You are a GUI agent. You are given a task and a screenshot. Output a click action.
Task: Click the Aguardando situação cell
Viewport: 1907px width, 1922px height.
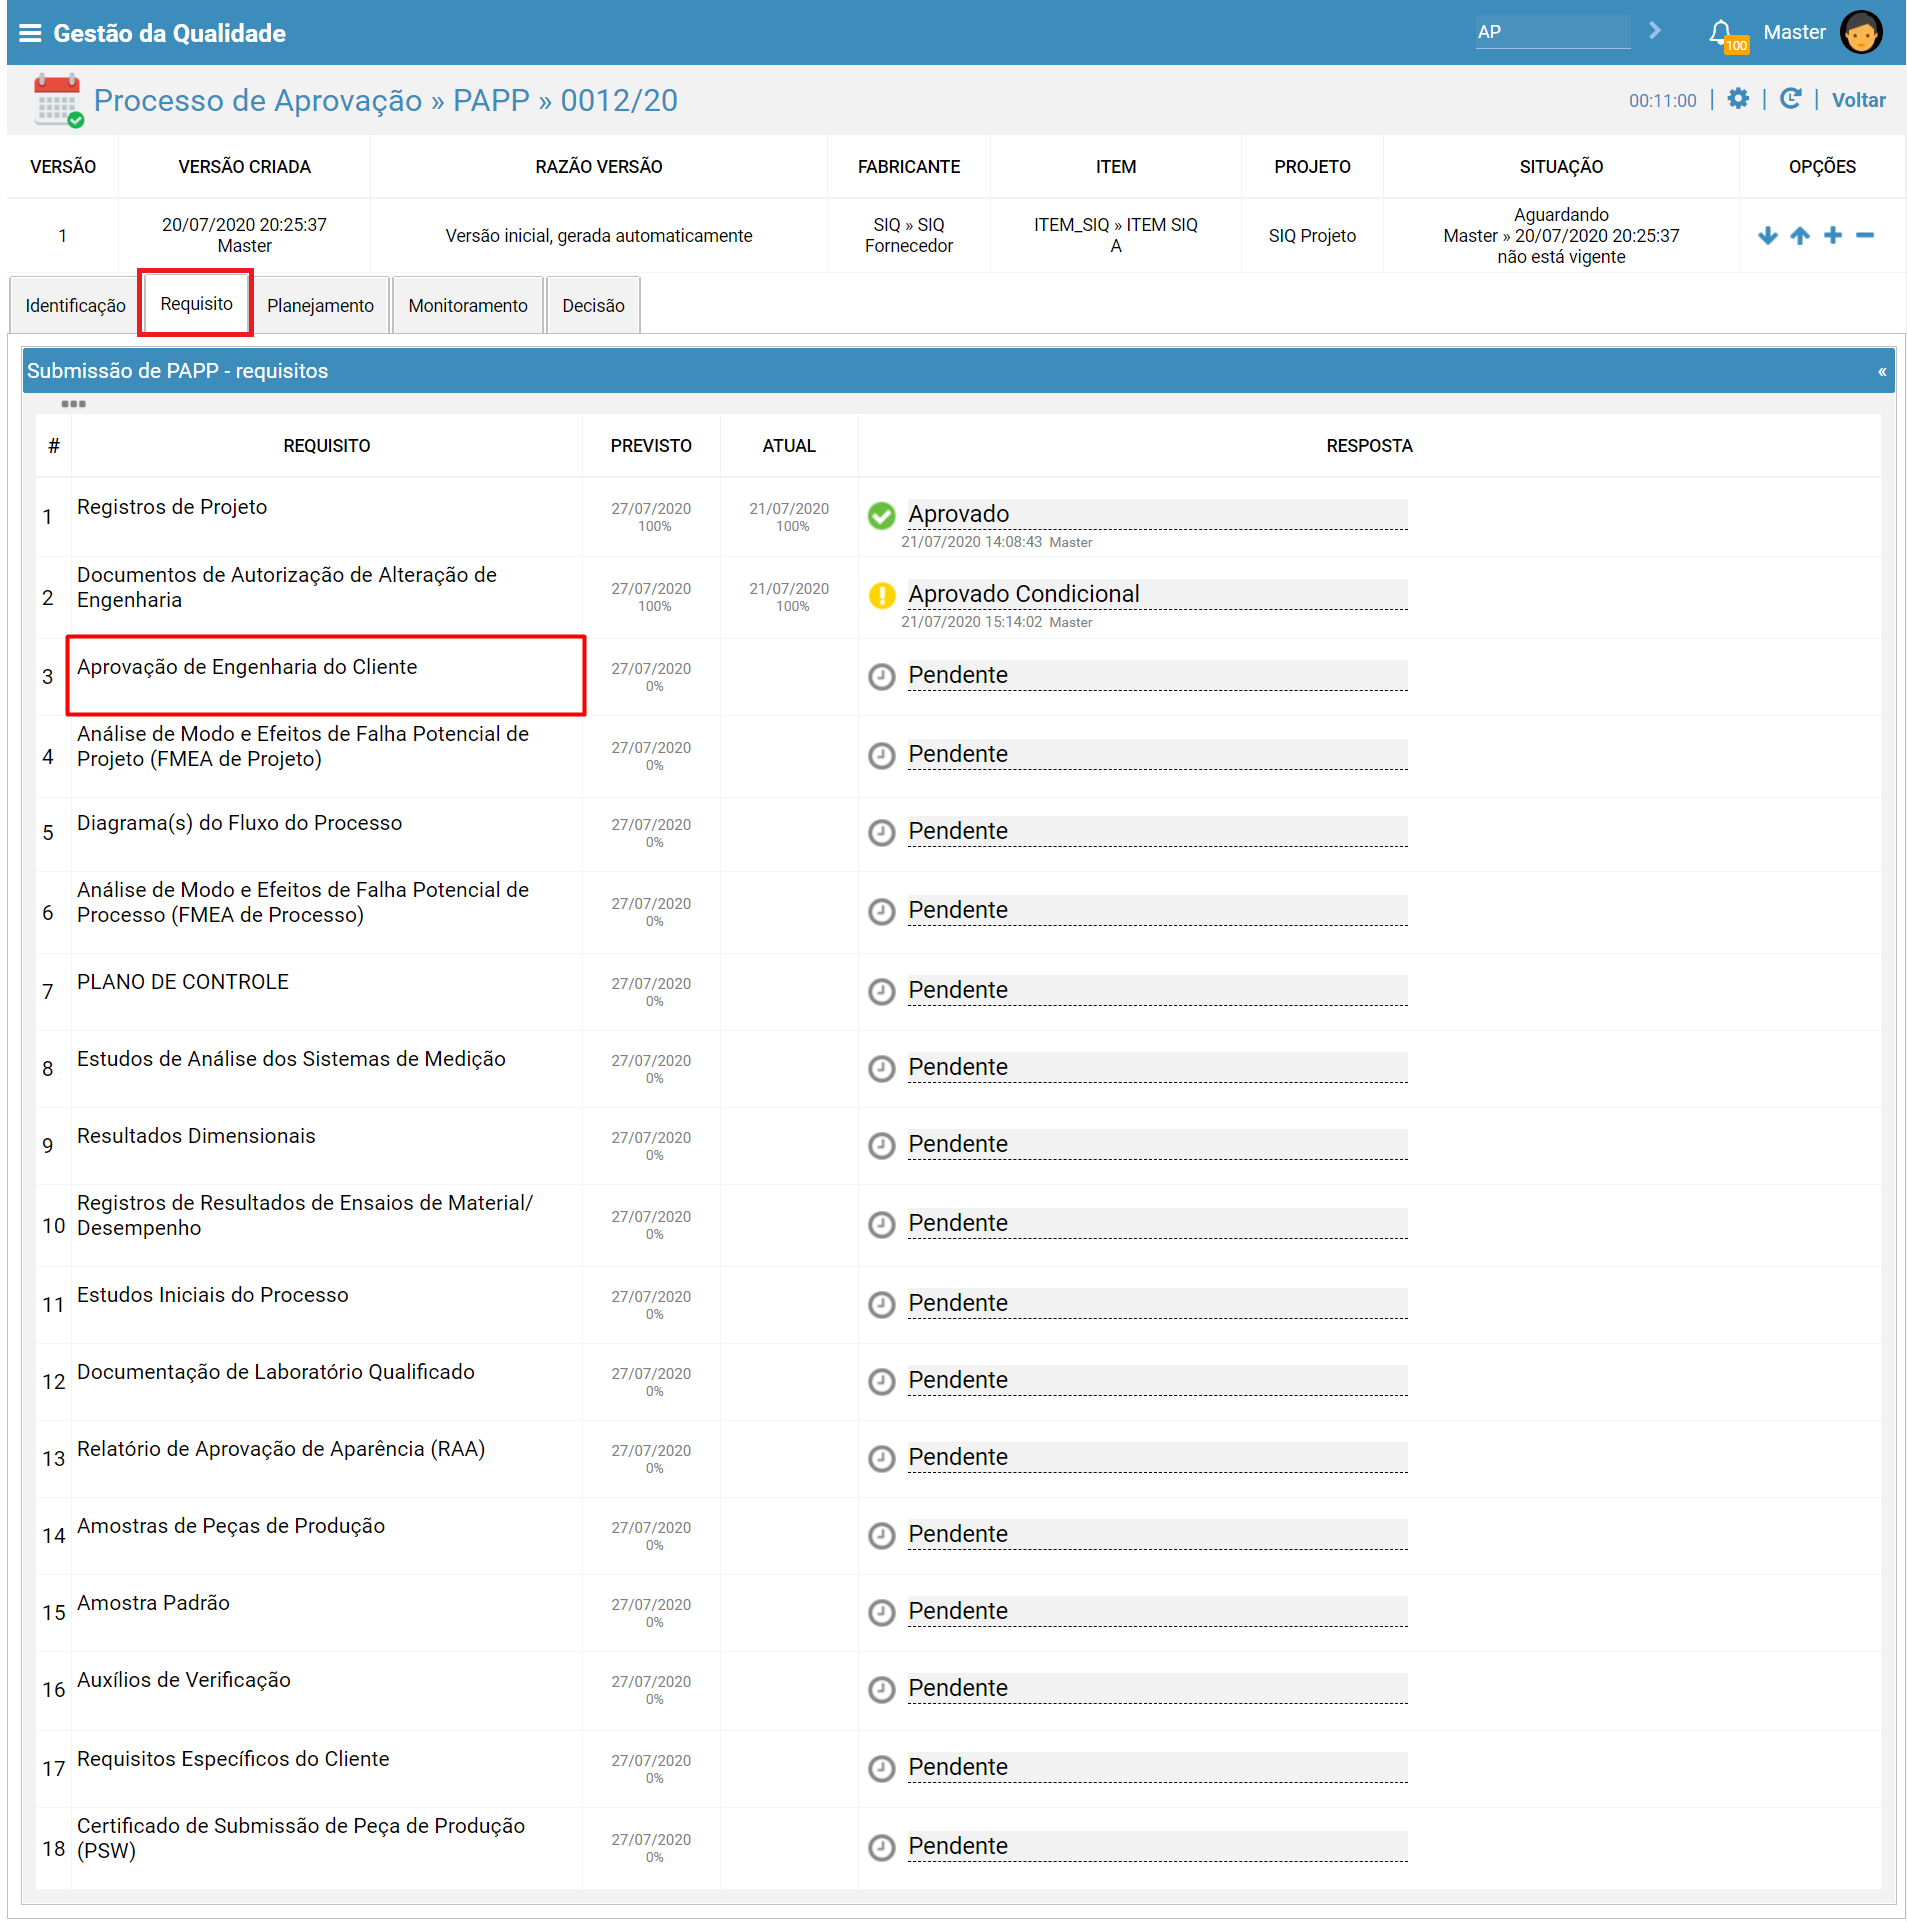click(x=1560, y=236)
